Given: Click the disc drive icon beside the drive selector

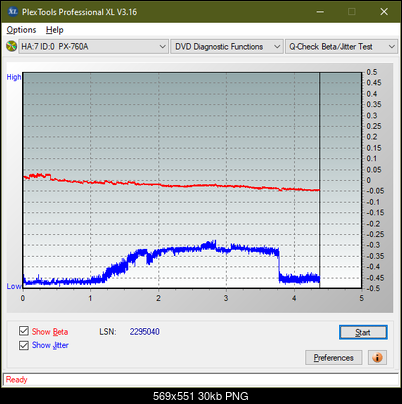Looking at the screenshot, I should 11,46.
